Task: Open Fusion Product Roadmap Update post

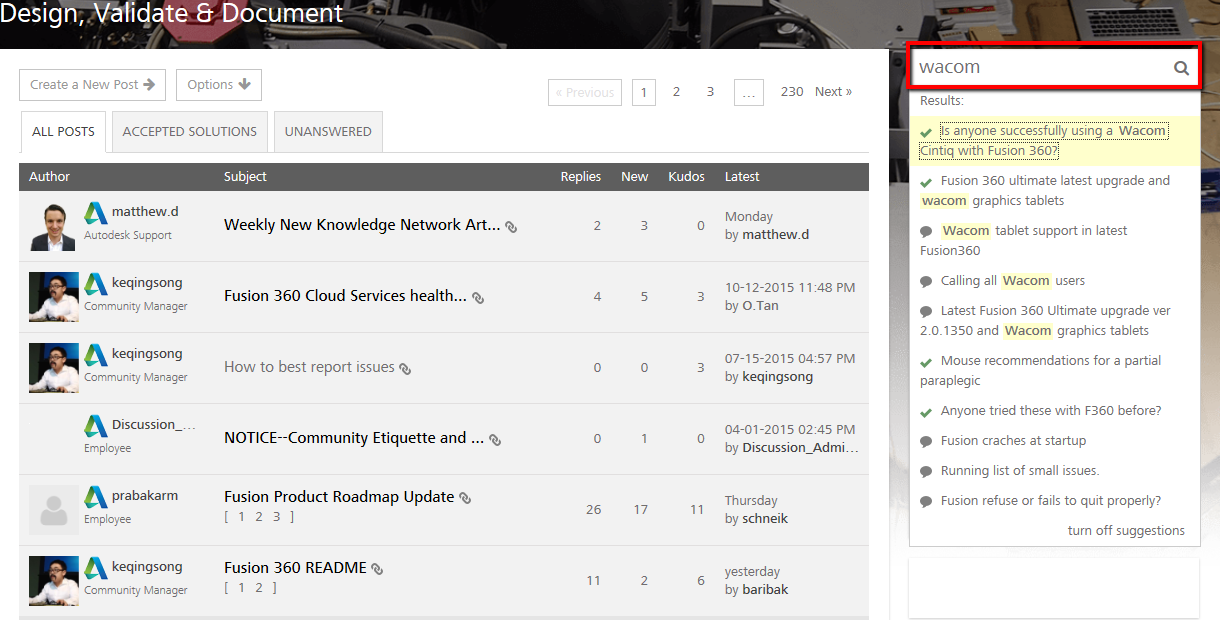Action: tap(339, 497)
